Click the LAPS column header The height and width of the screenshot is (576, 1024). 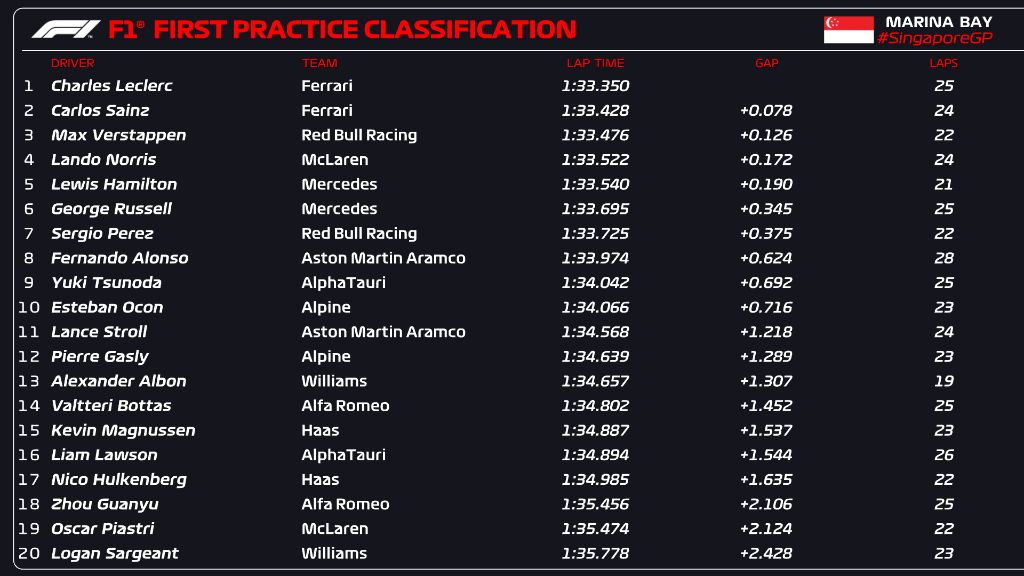coord(943,63)
